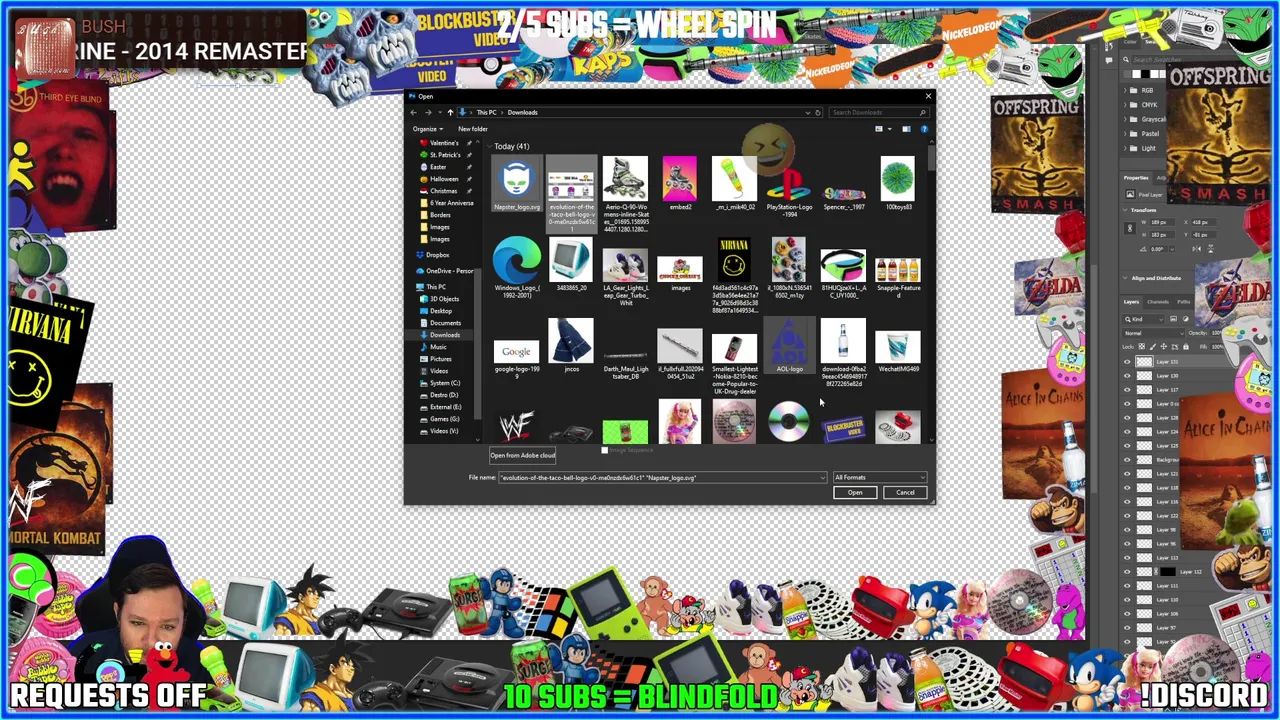1280x720 pixels.
Task: Open the All Formats file type dropdown
Action: pyautogui.click(x=879, y=477)
